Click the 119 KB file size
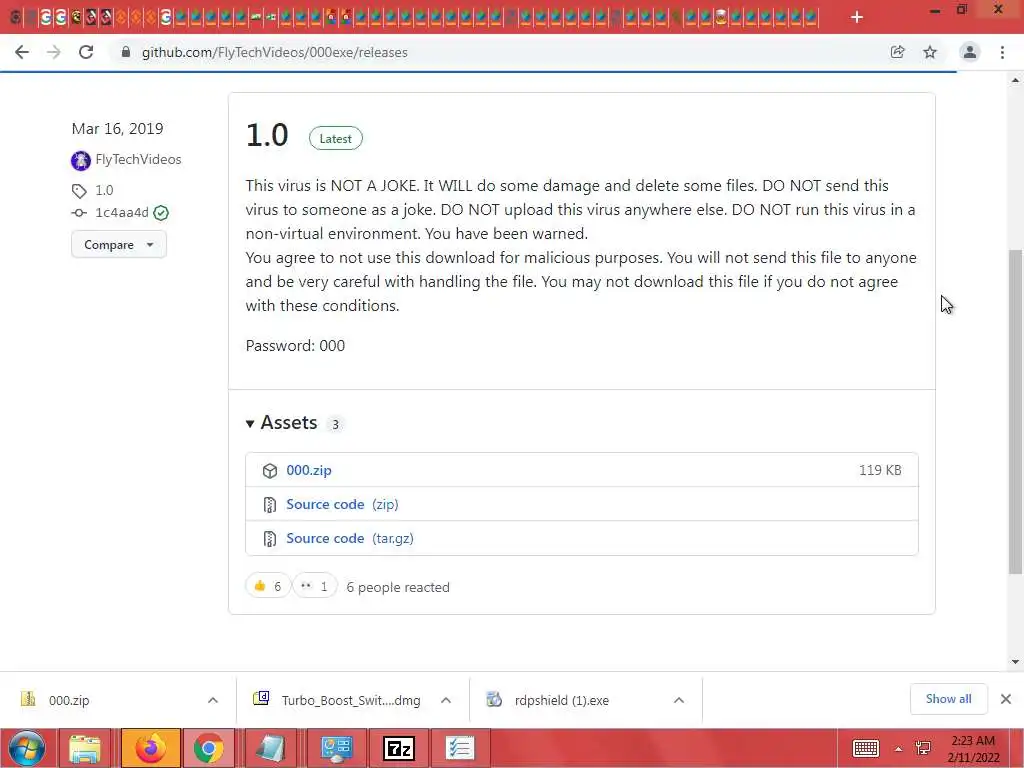Image resolution: width=1024 pixels, height=768 pixels. [880, 470]
